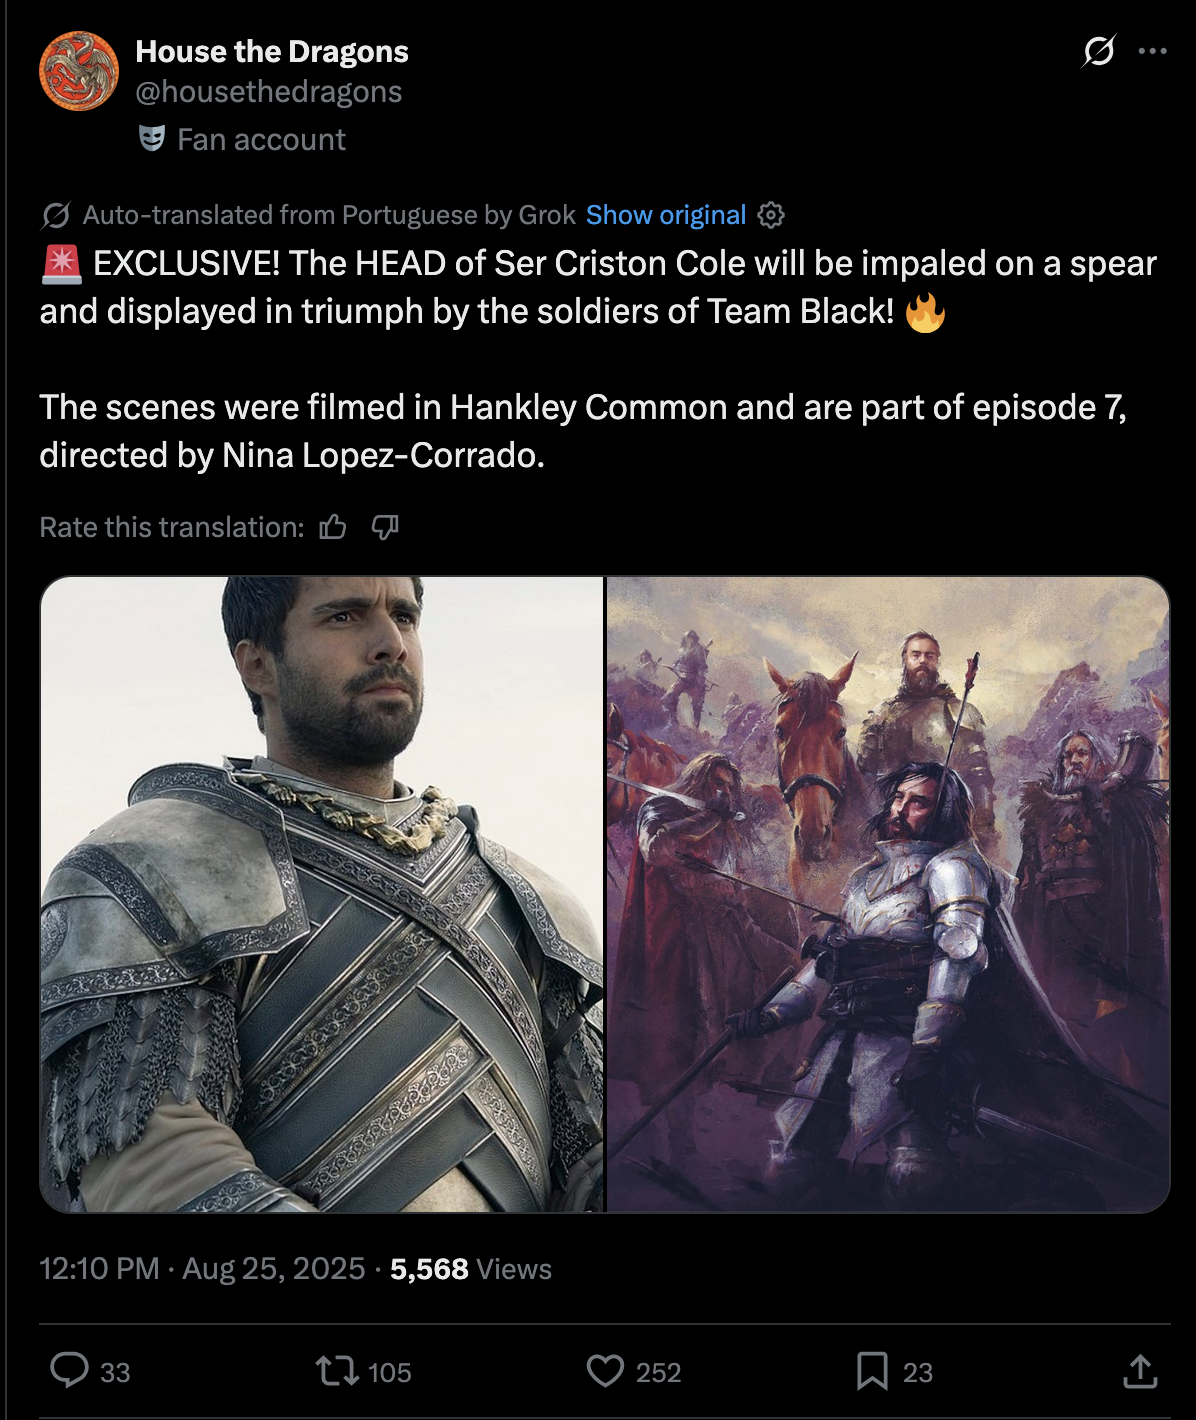1196x1420 pixels.
Task: Repost this tweet
Action: (x=337, y=1370)
